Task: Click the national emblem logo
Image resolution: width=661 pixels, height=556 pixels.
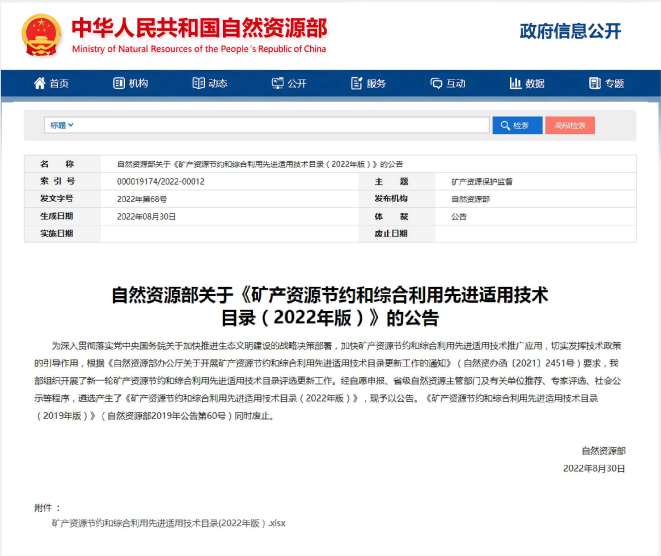Action: 41,33
